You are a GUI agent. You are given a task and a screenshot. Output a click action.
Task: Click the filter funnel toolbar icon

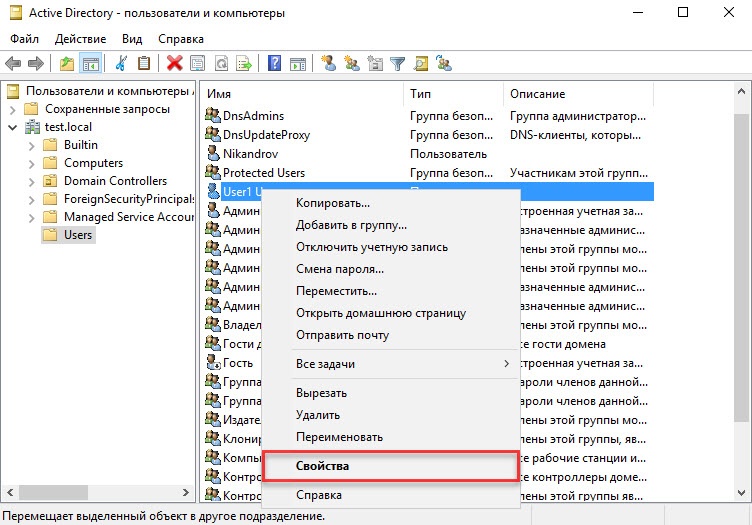pyautogui.click(x=398, y=63)
